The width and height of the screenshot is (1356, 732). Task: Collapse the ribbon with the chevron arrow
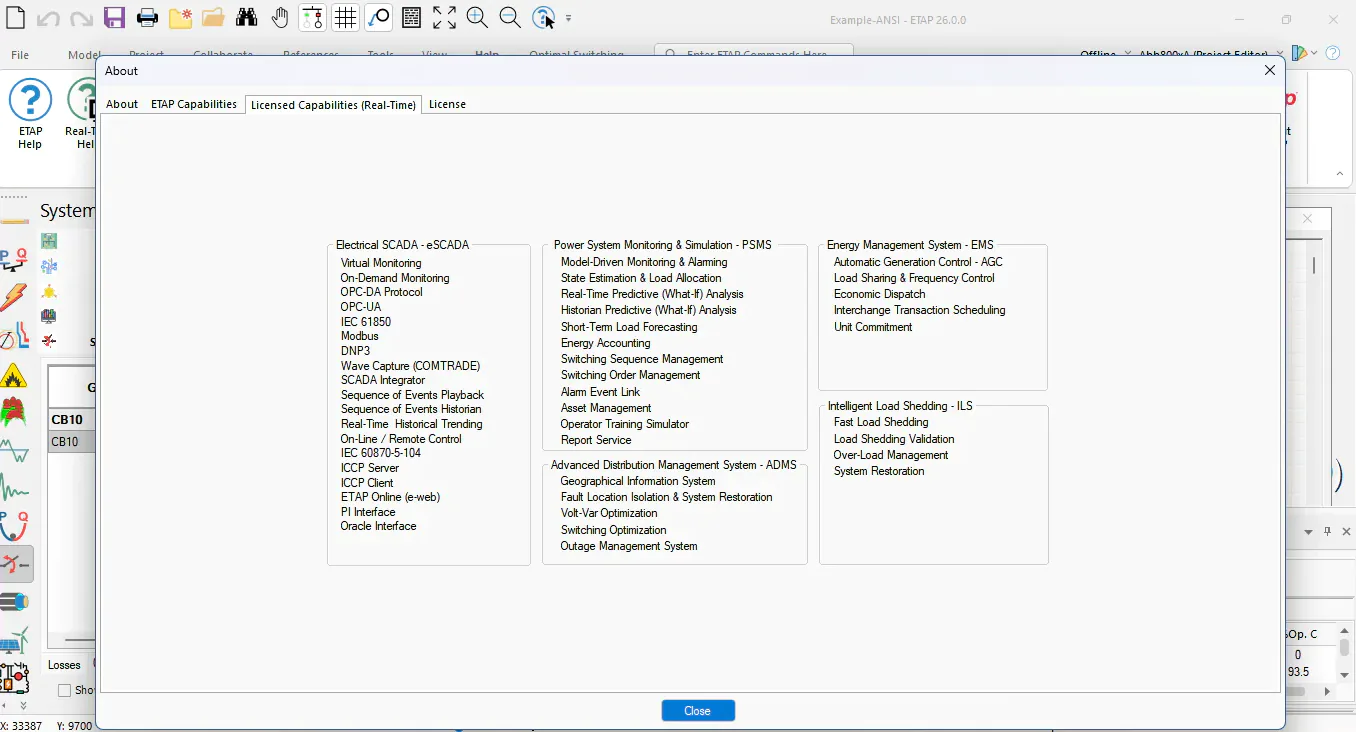[1340, 174]
